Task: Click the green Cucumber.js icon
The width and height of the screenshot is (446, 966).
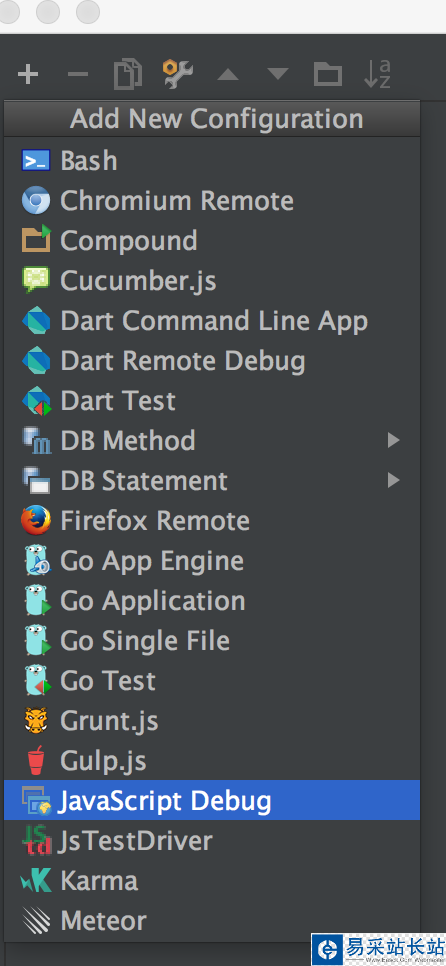Action: coord(36,280)
